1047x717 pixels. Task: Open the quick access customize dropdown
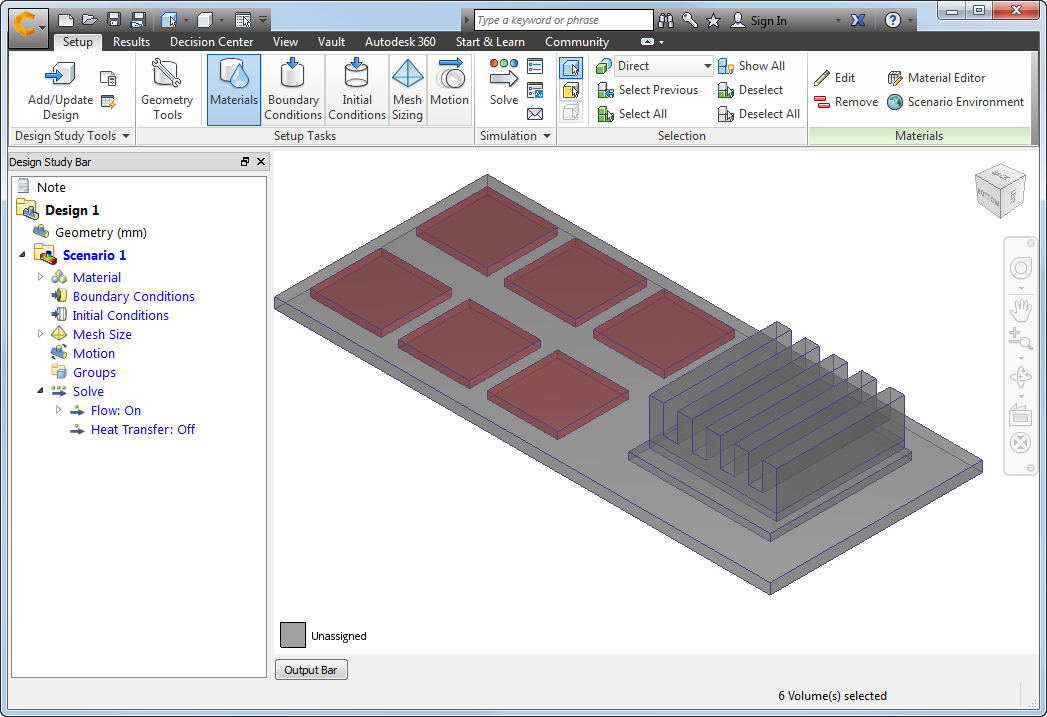[263, 20]
